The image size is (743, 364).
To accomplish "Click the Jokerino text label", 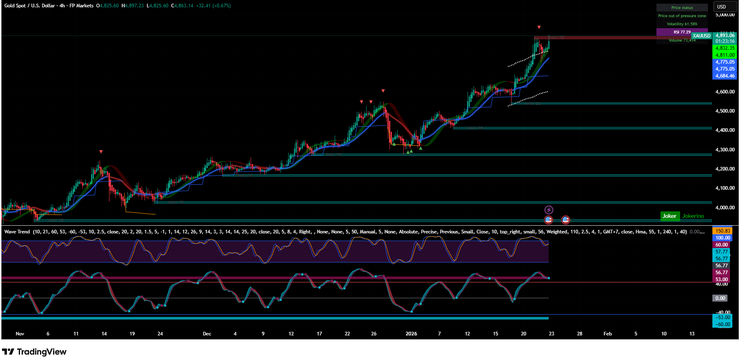I will [693, 216].
